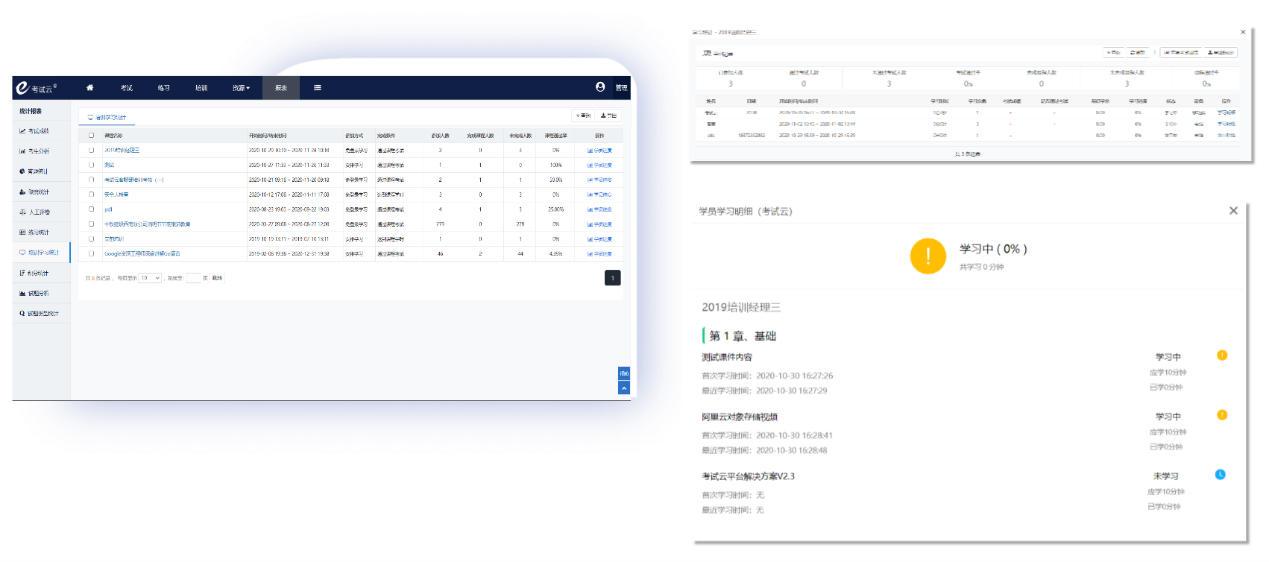
Task: Open the hamburger menu icon in the navbar
Action: (317, 88)
